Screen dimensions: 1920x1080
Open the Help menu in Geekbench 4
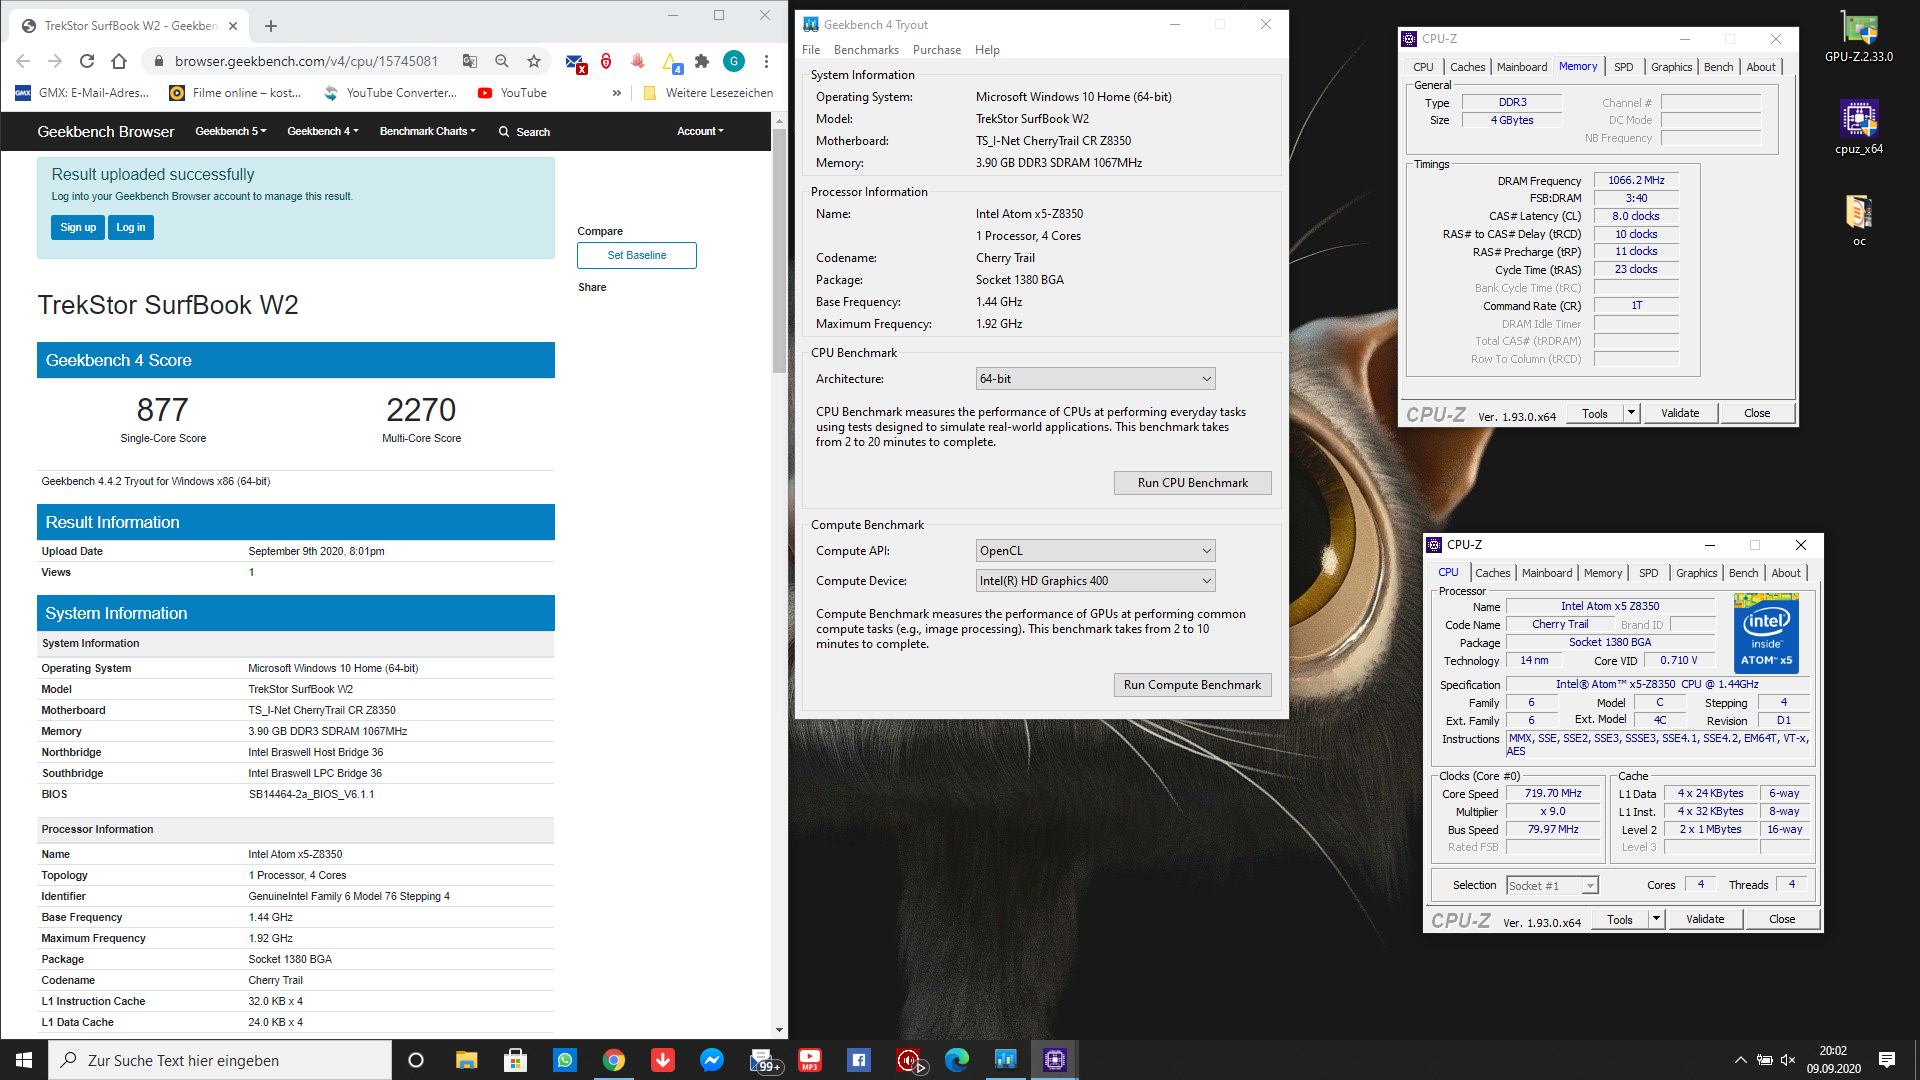pos(987,50)
